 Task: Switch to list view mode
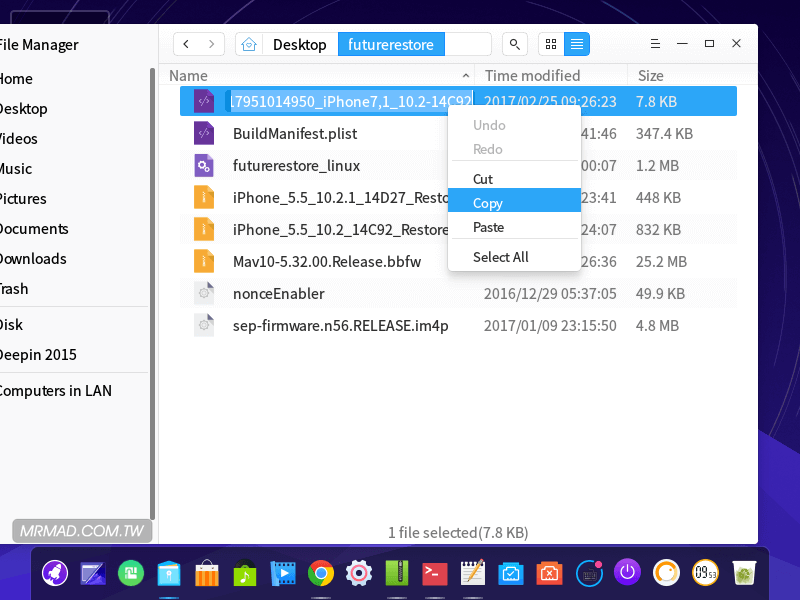[577, 44]
